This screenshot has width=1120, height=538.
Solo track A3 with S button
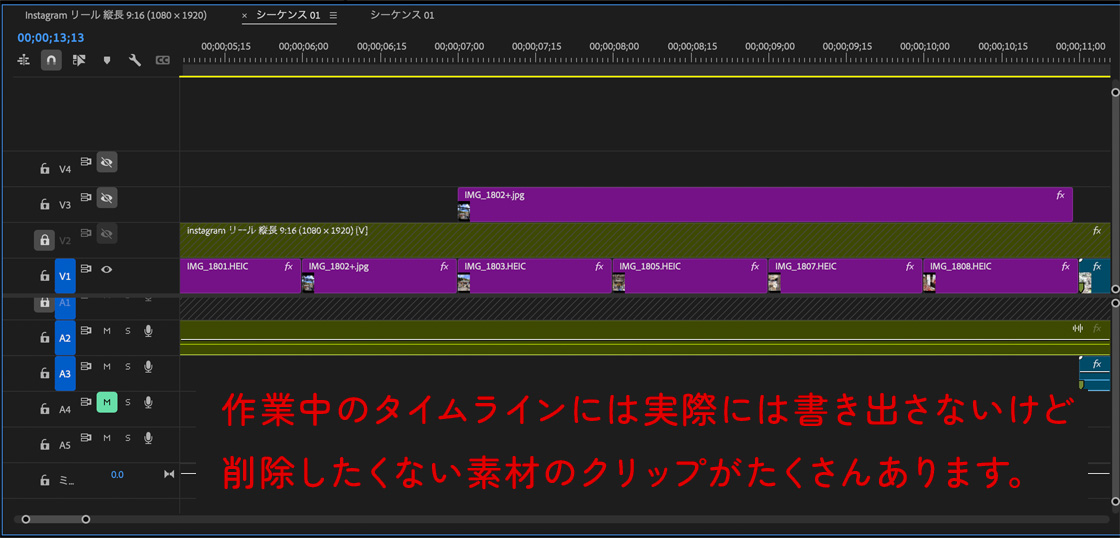127,367
